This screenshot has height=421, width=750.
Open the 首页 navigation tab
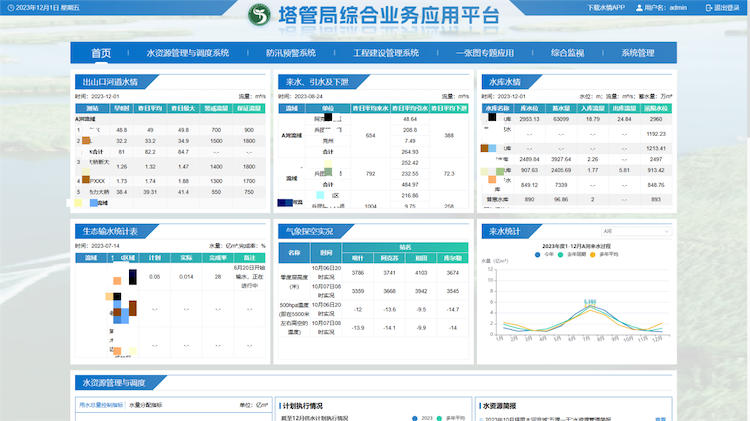click(101, 53)
